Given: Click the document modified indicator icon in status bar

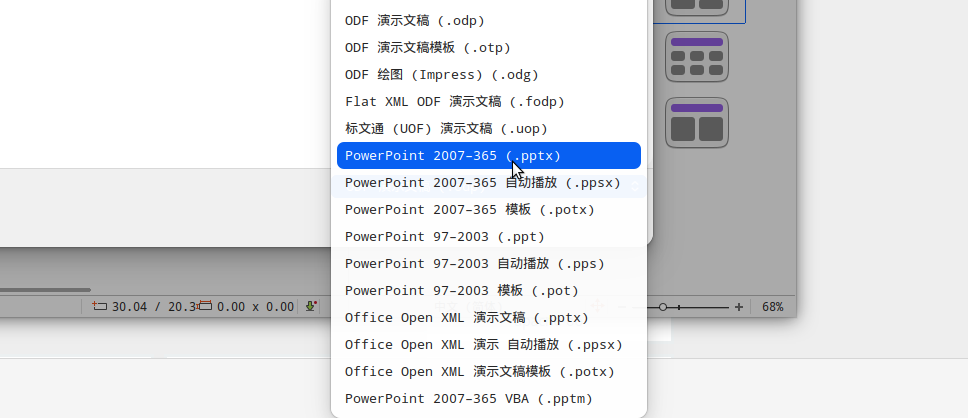Looking at the screenshot, I should coord(311,306).
